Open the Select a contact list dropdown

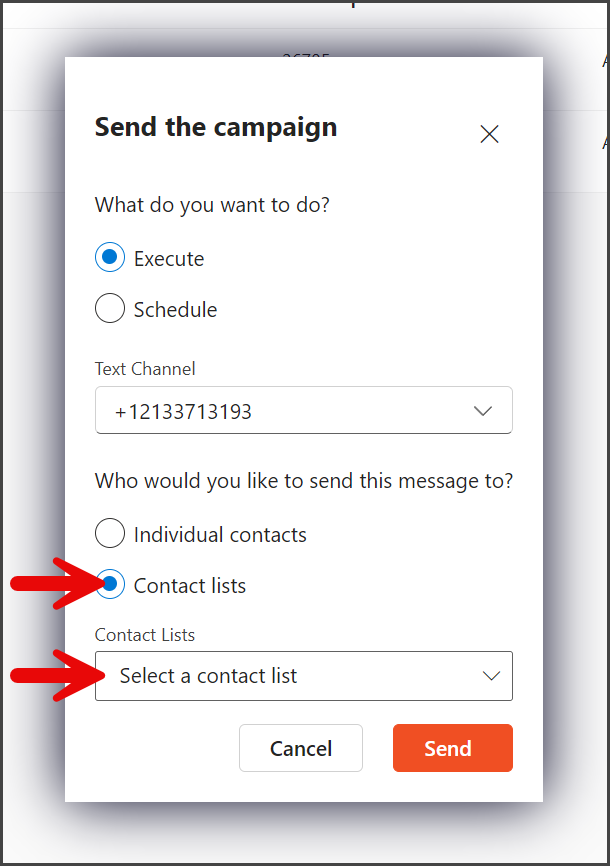304,676
